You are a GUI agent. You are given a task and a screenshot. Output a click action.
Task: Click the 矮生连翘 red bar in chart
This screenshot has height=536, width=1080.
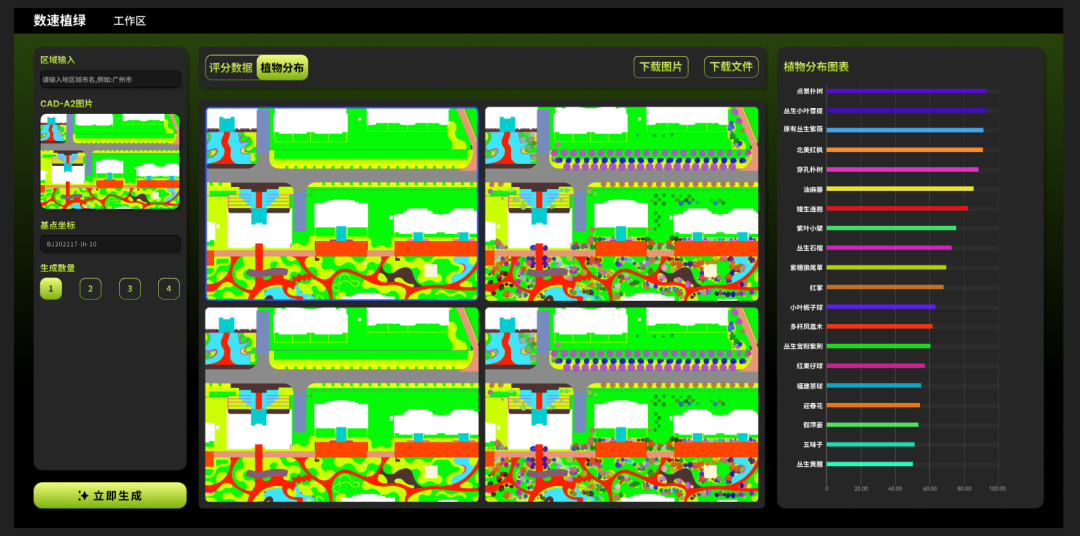pyautogui.click(x=897, y=209)
